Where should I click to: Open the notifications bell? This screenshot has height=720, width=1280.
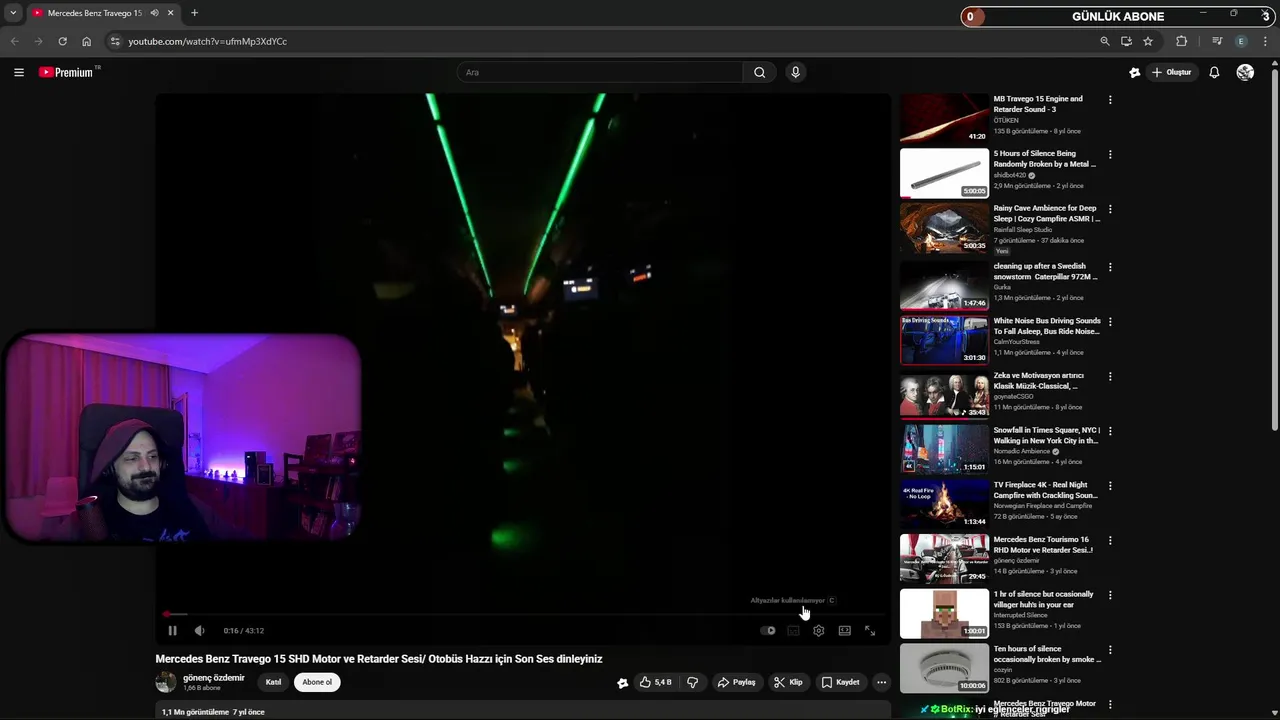coord(1214,72)
